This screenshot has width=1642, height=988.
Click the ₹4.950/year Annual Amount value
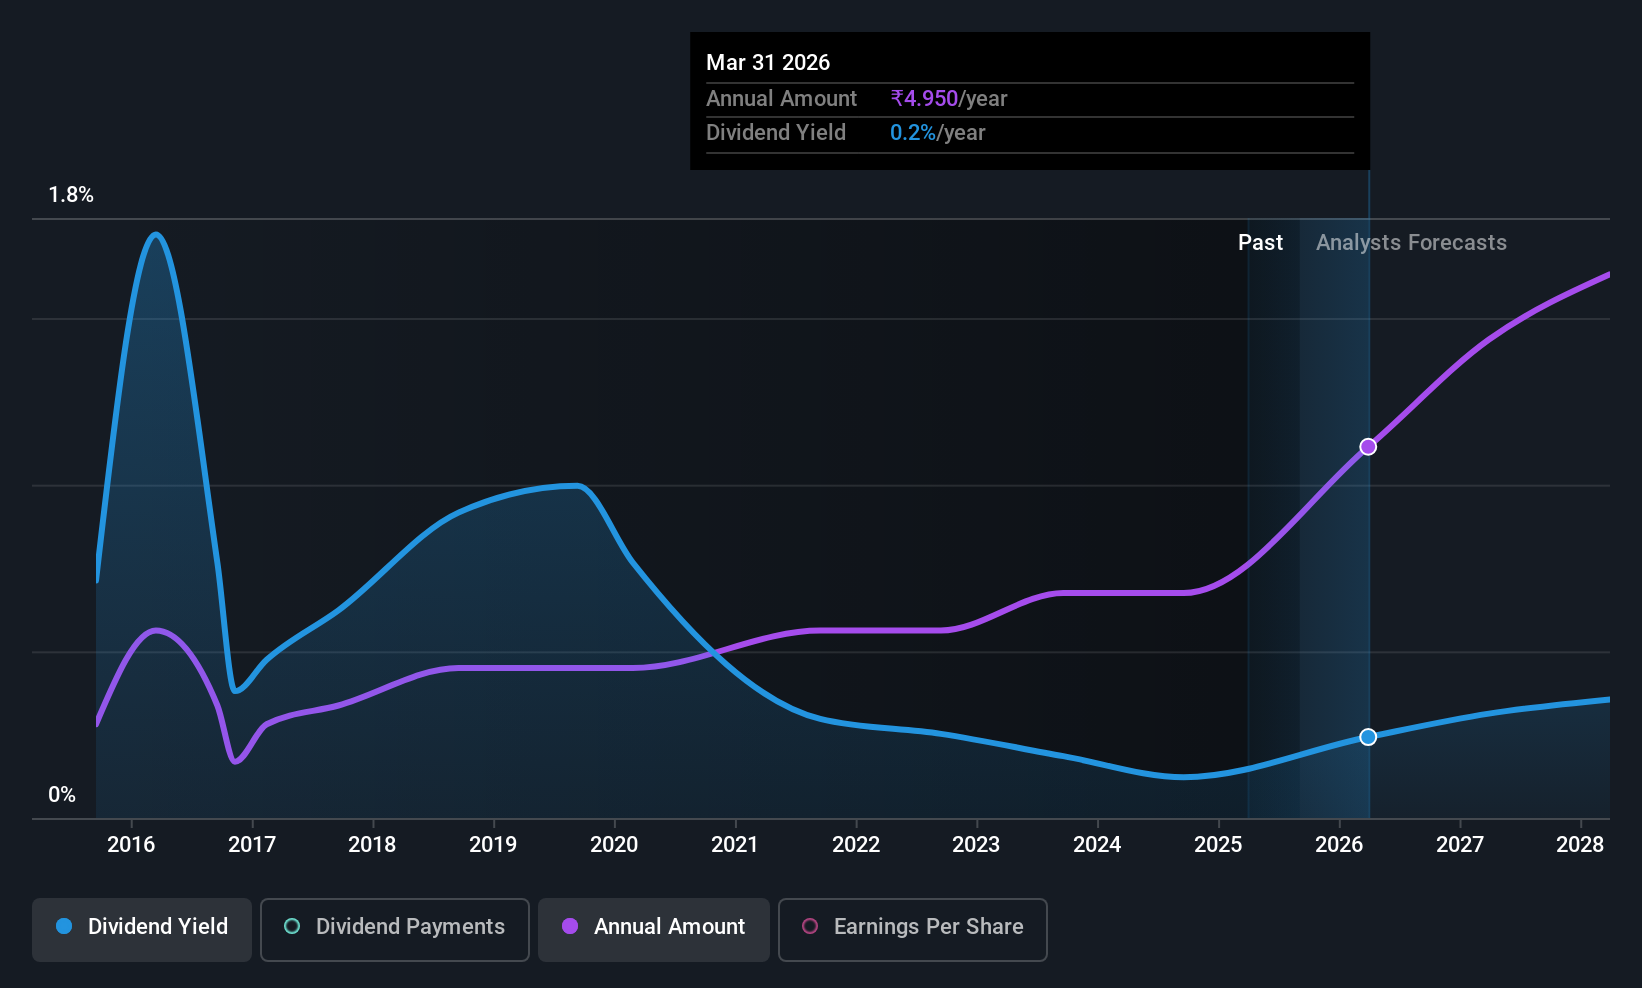coord(949,98)
